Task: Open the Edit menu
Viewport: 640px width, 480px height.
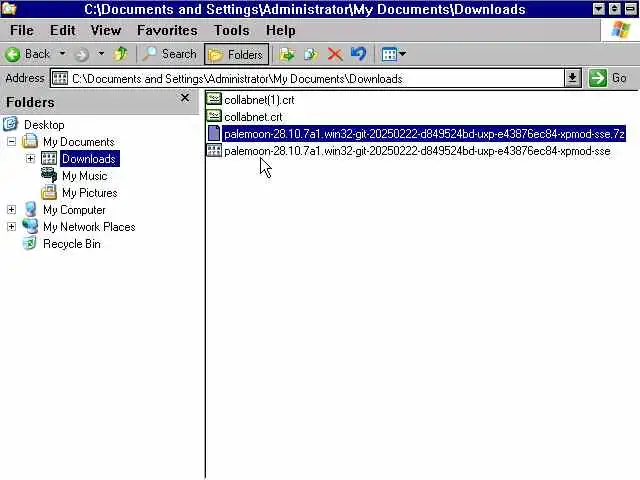Action: coord(62,30)
